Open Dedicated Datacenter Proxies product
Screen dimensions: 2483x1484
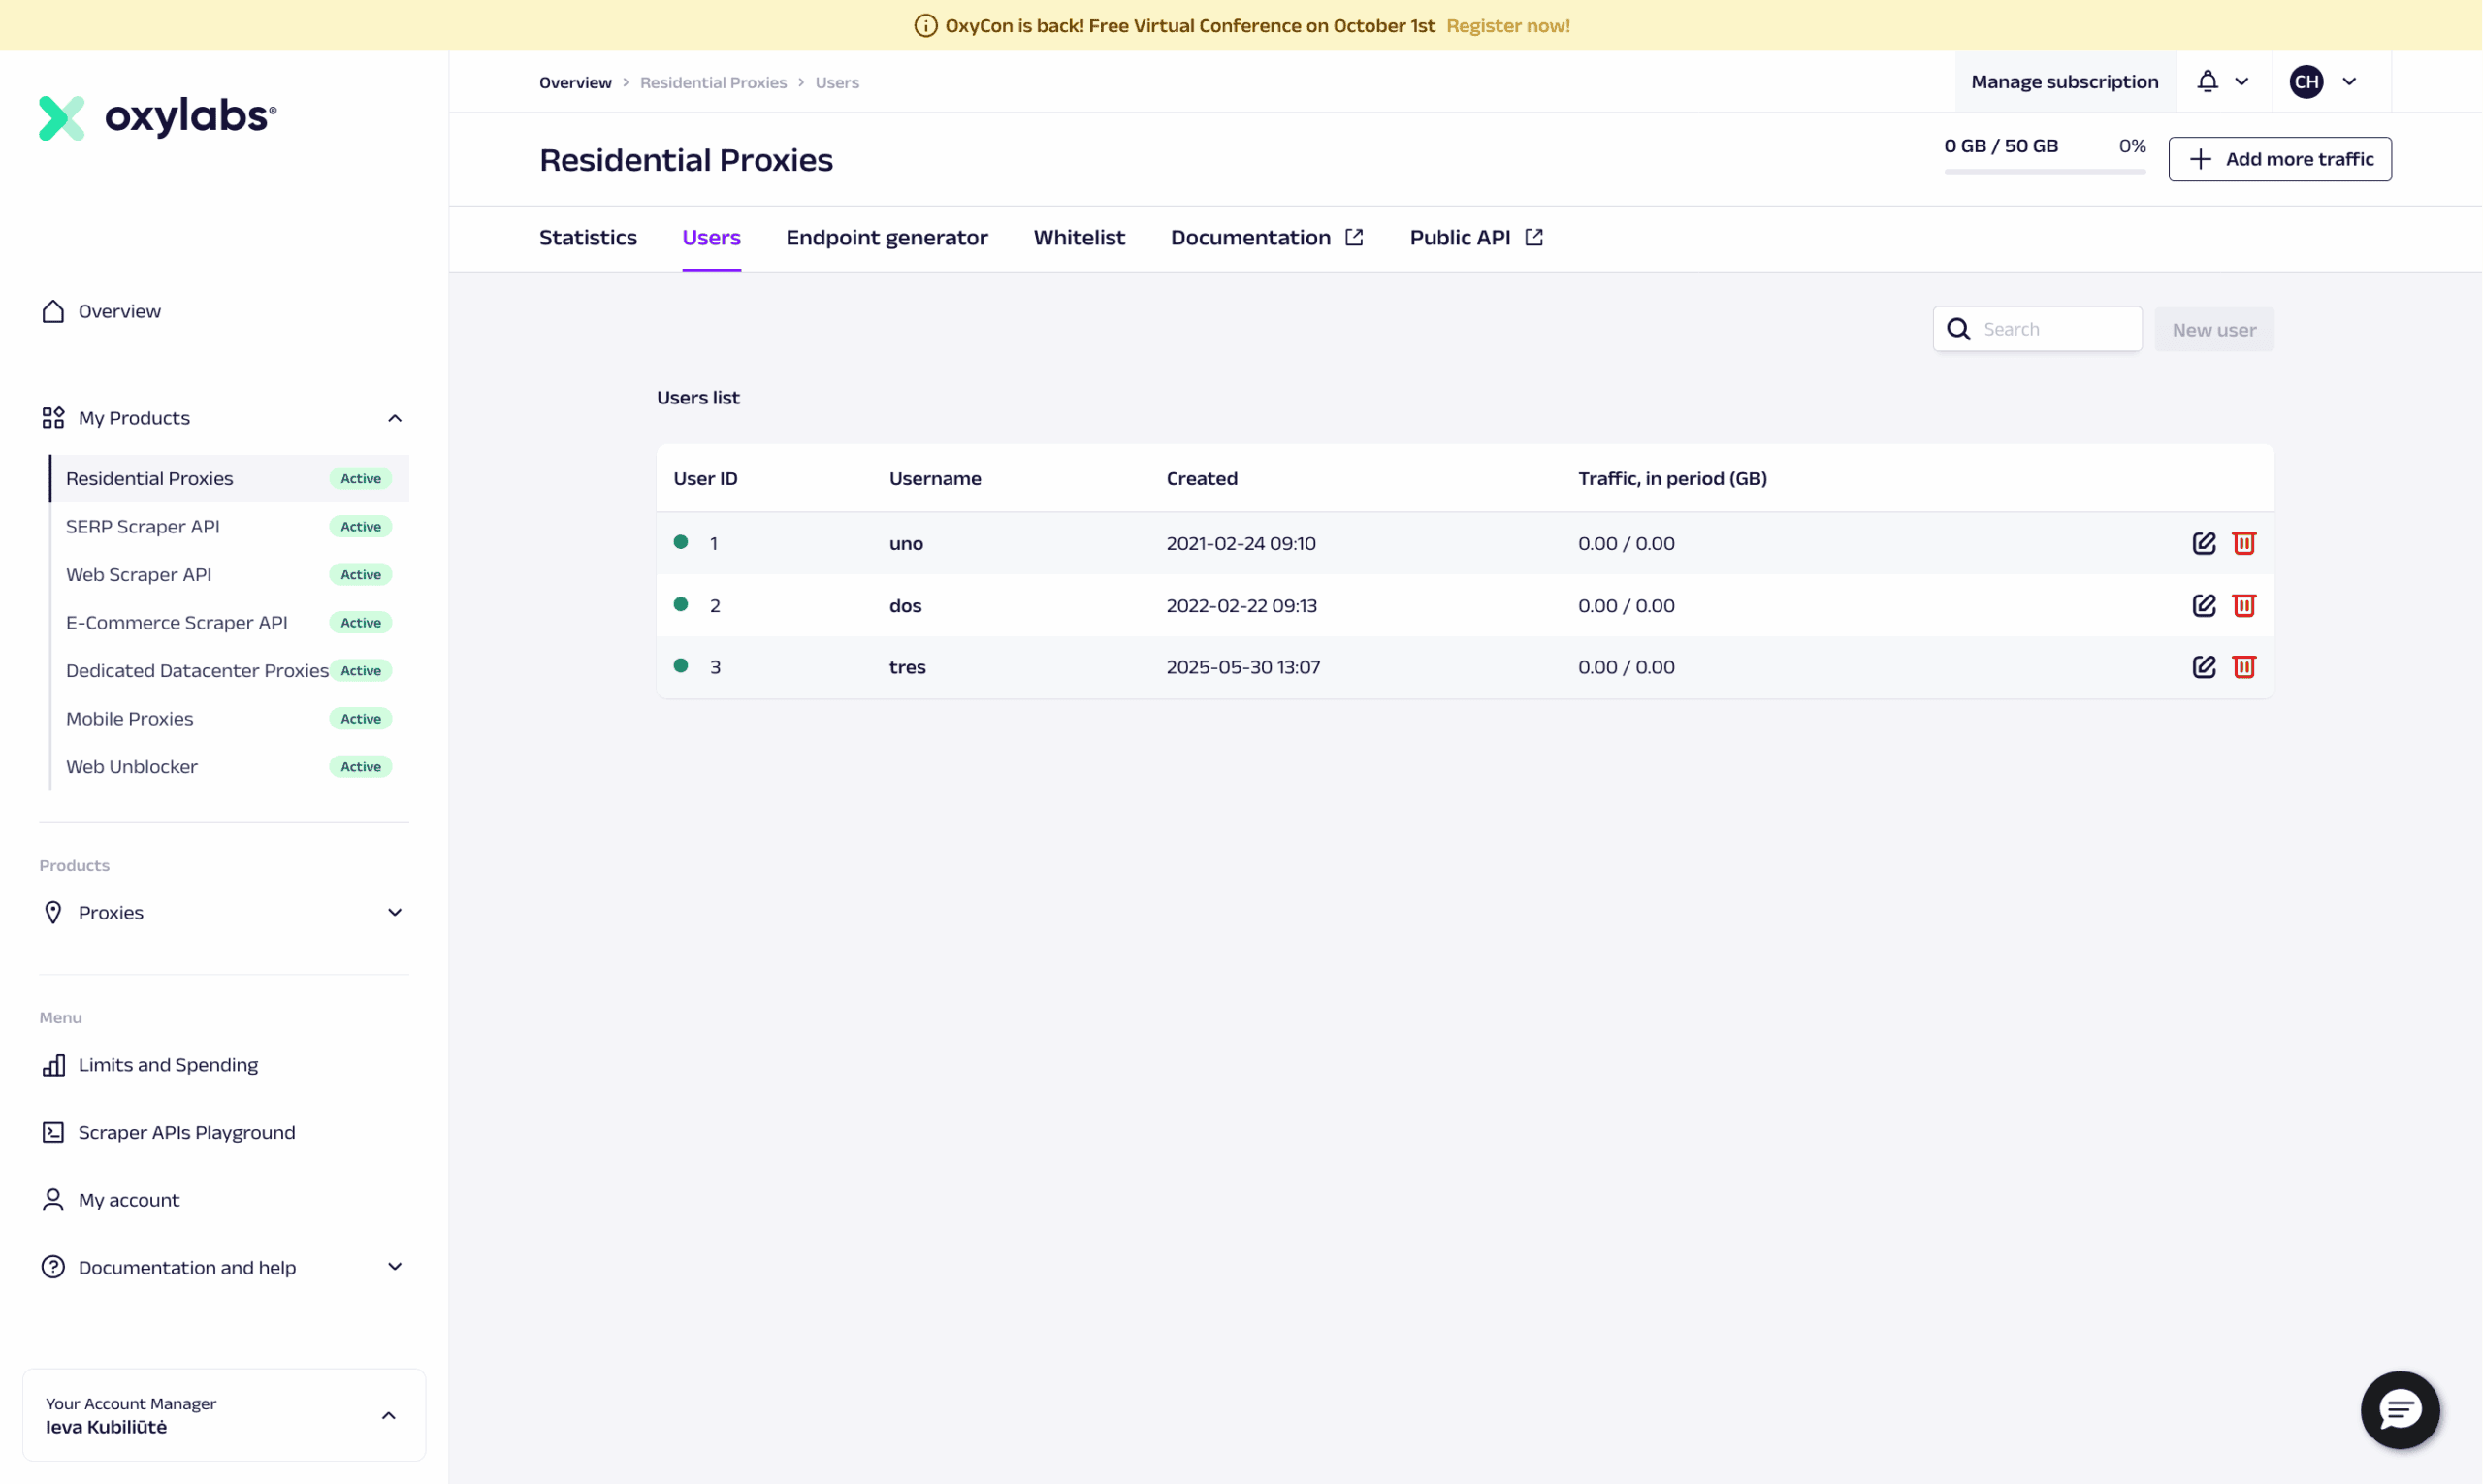pos(229,671)
